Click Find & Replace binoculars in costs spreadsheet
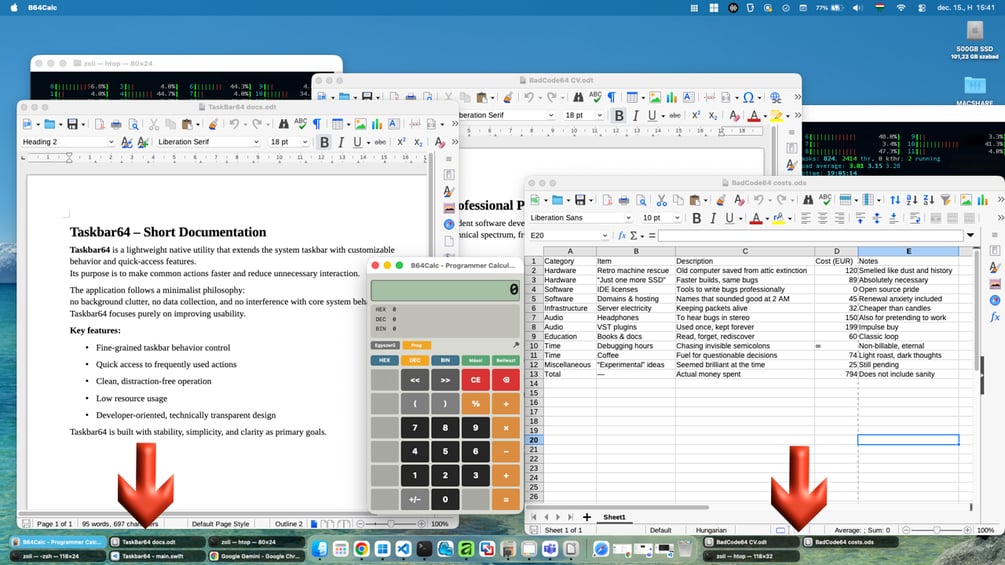This screenshot has height=565, width=1005. click(x=808, y=200)
